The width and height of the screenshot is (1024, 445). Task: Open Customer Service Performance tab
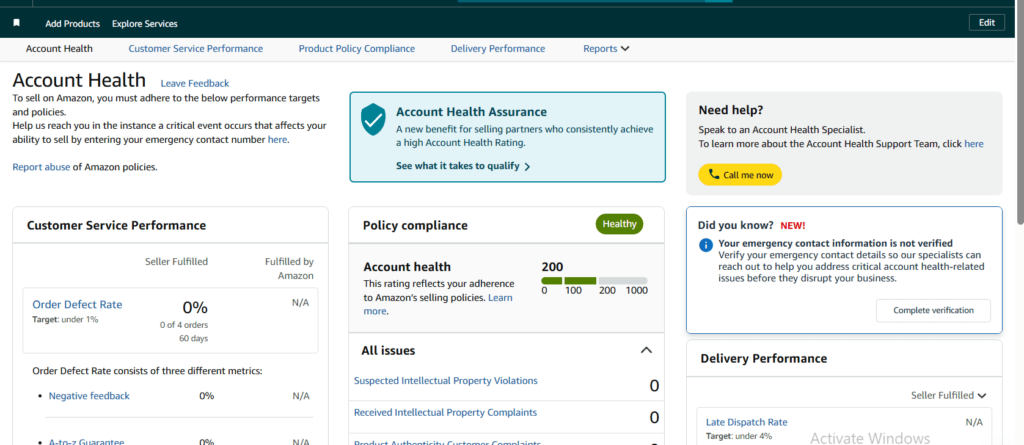[x=196, y=48]
